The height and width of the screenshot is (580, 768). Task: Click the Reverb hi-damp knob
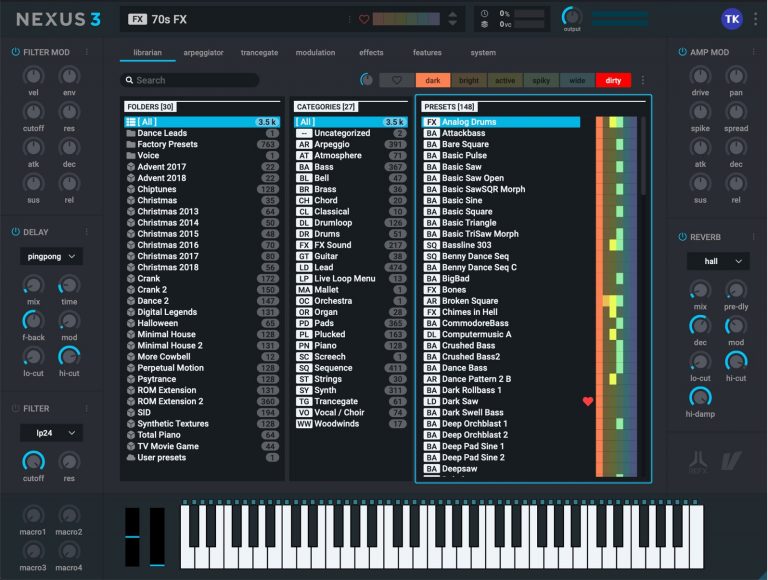tap(700, 397)
